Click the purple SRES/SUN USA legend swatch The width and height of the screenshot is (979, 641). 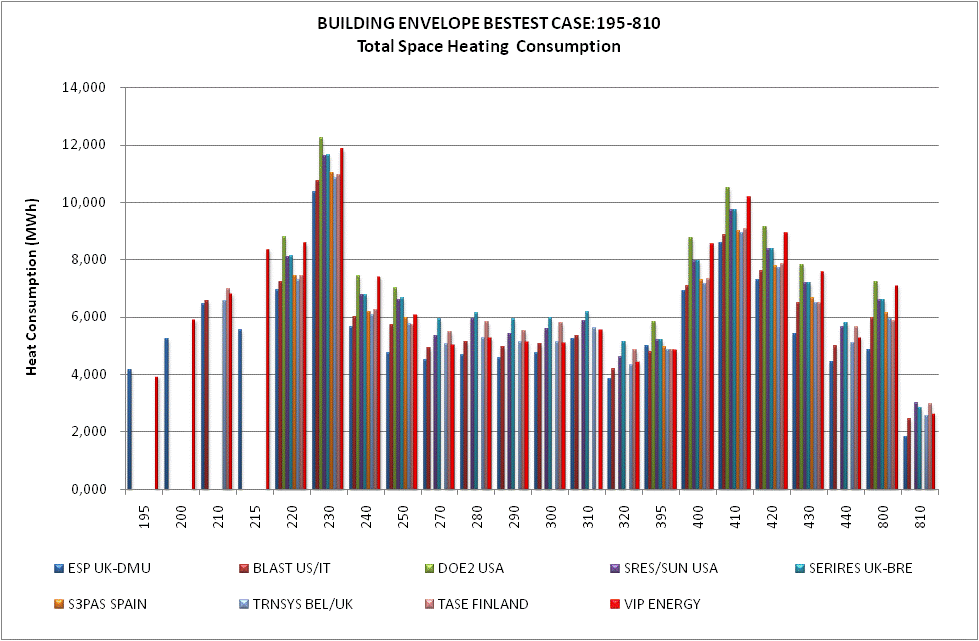(x=614, y=569)
